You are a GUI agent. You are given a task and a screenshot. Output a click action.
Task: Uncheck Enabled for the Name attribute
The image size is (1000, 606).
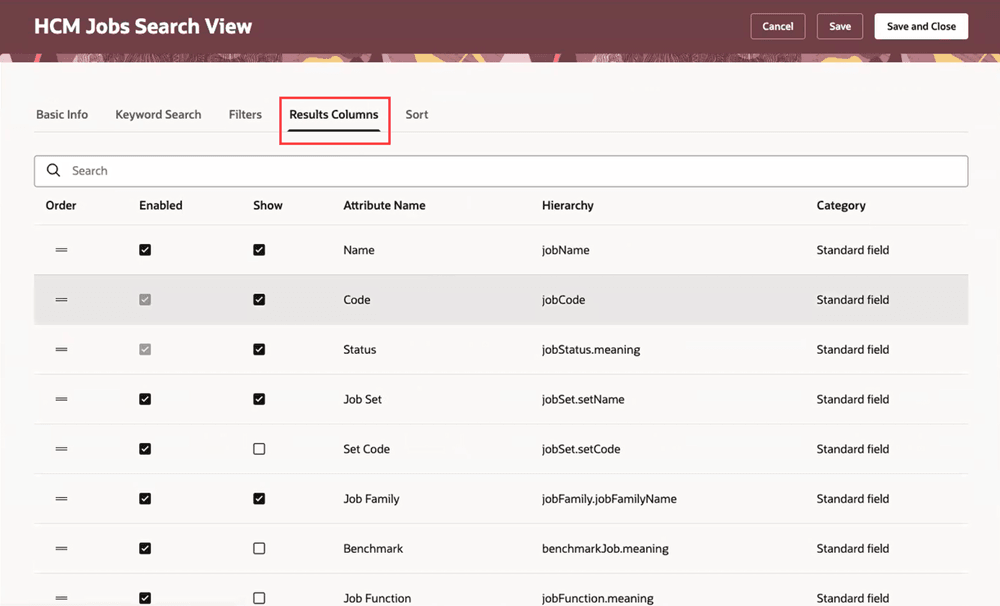click(145, 250)
